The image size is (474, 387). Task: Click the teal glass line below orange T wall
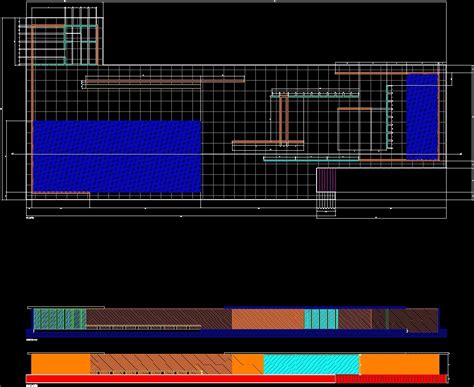pyautogui.click(x=311, y=159)
